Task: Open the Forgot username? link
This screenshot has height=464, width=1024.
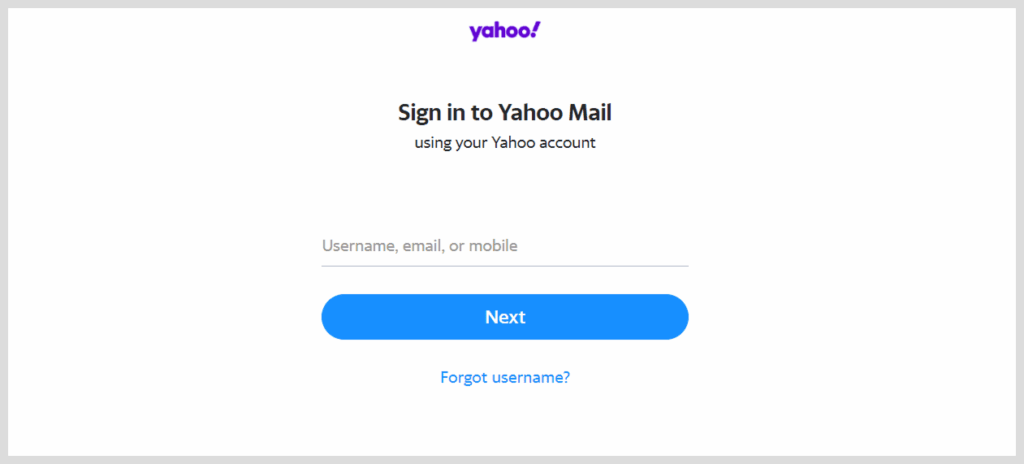Action: [x=505, y=378]
